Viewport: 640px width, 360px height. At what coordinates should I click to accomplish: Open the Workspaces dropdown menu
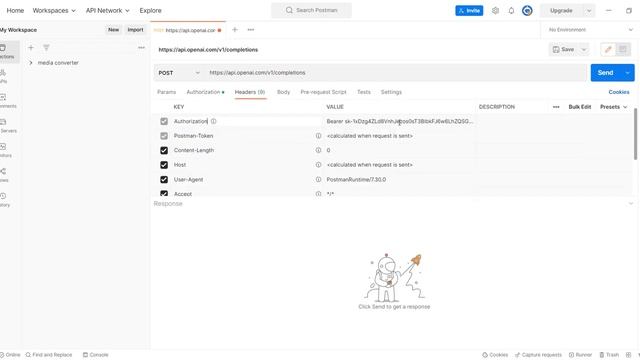pos(54,11)
